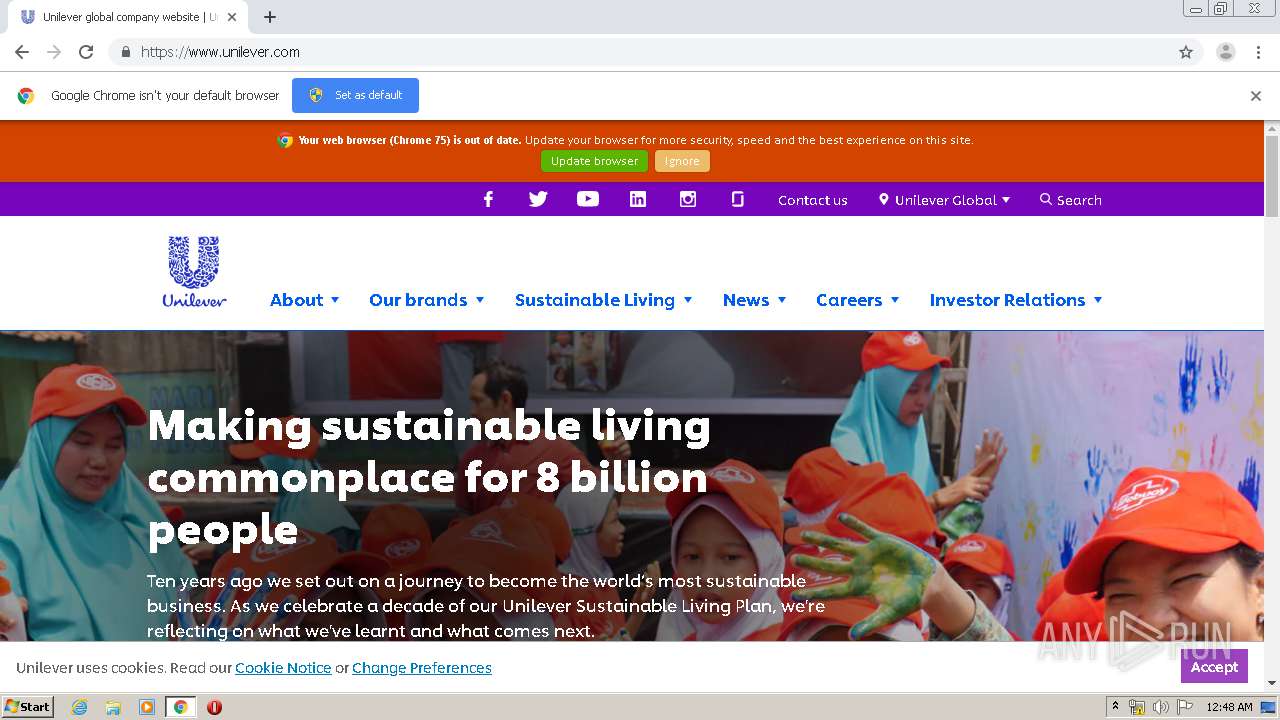This screenshot has width=1280, height=720.
Task: Expand the About menu arrow
Action: (x=335, y=300)
